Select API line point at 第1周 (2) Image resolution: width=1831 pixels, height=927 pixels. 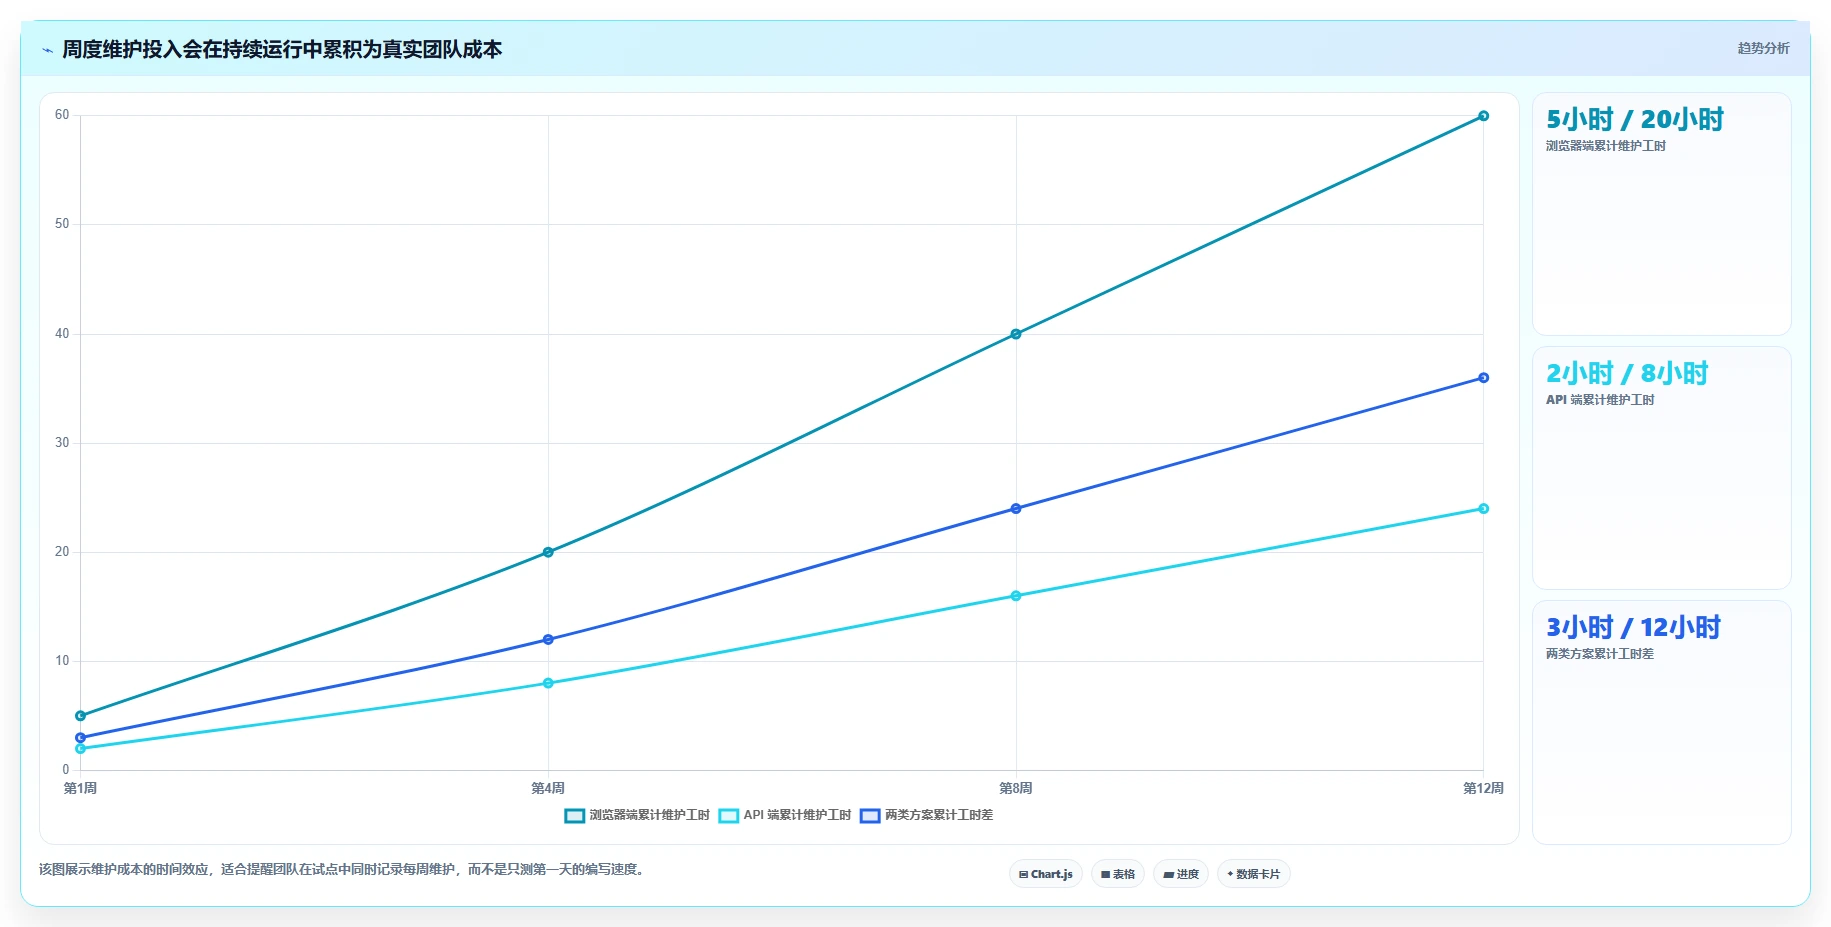[81, 749]
